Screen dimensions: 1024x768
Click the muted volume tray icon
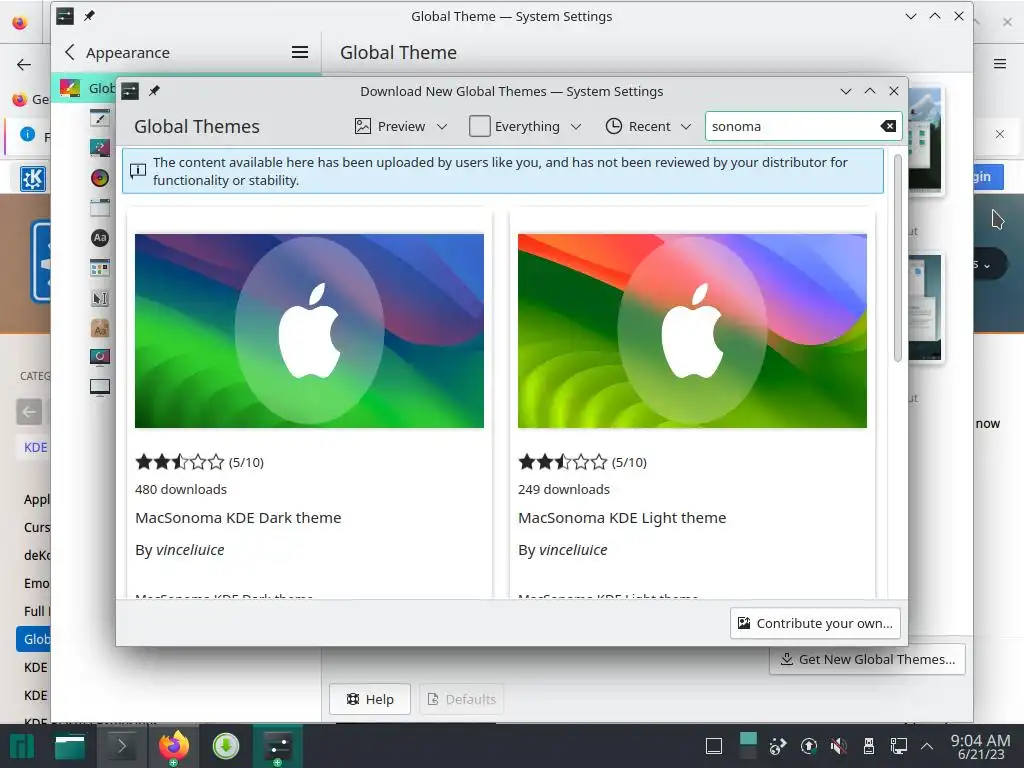(839, 746)
